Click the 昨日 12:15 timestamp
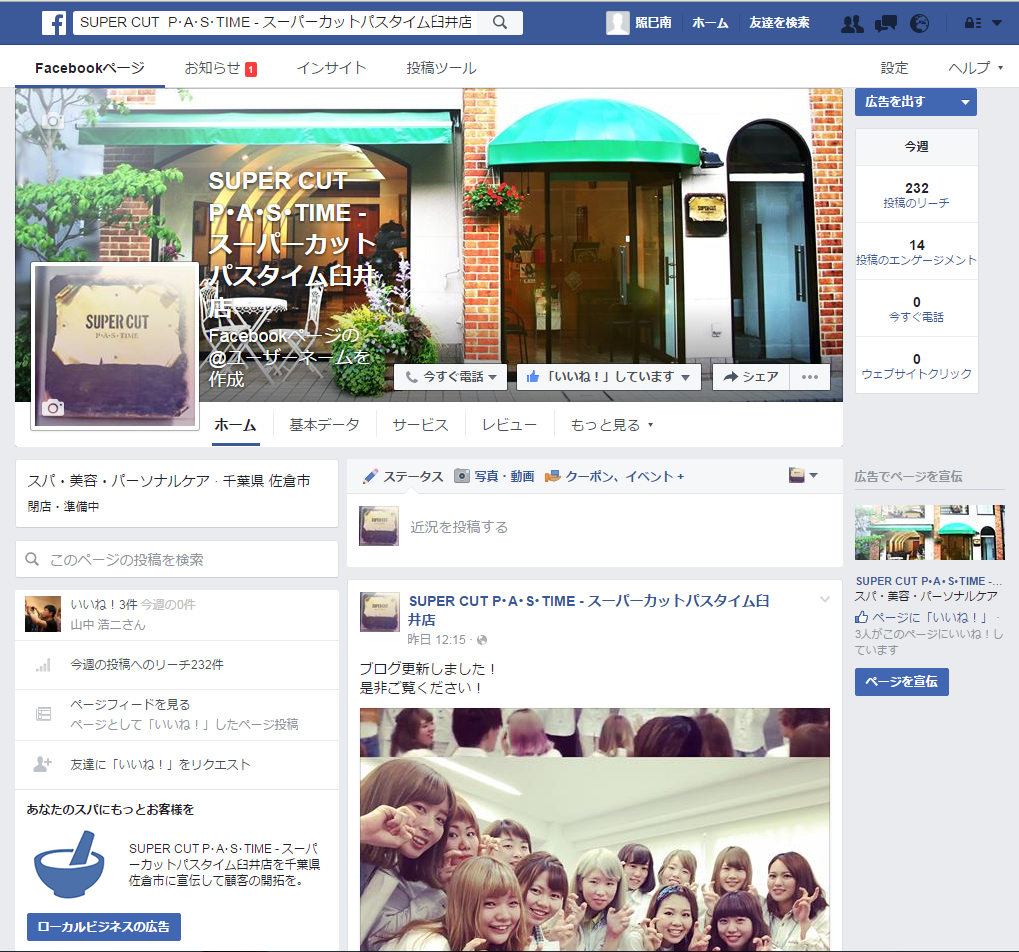1019x952 pixels. click(x=437, y=640)
